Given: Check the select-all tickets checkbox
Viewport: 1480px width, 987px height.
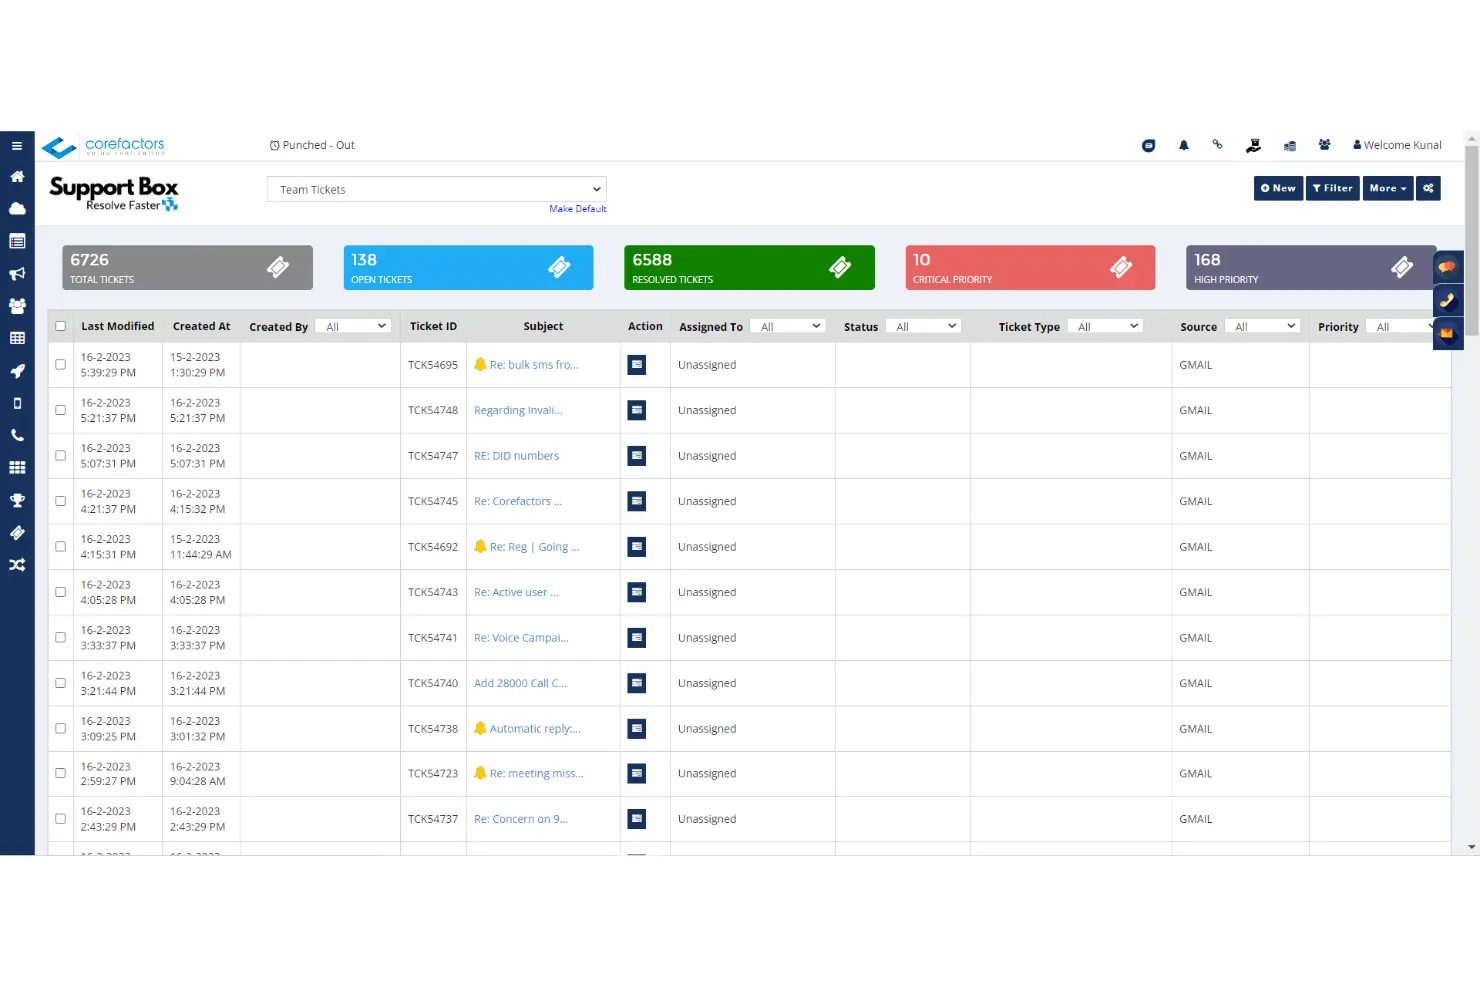Looking at the screenshot, I should click(x=61, y=326).
